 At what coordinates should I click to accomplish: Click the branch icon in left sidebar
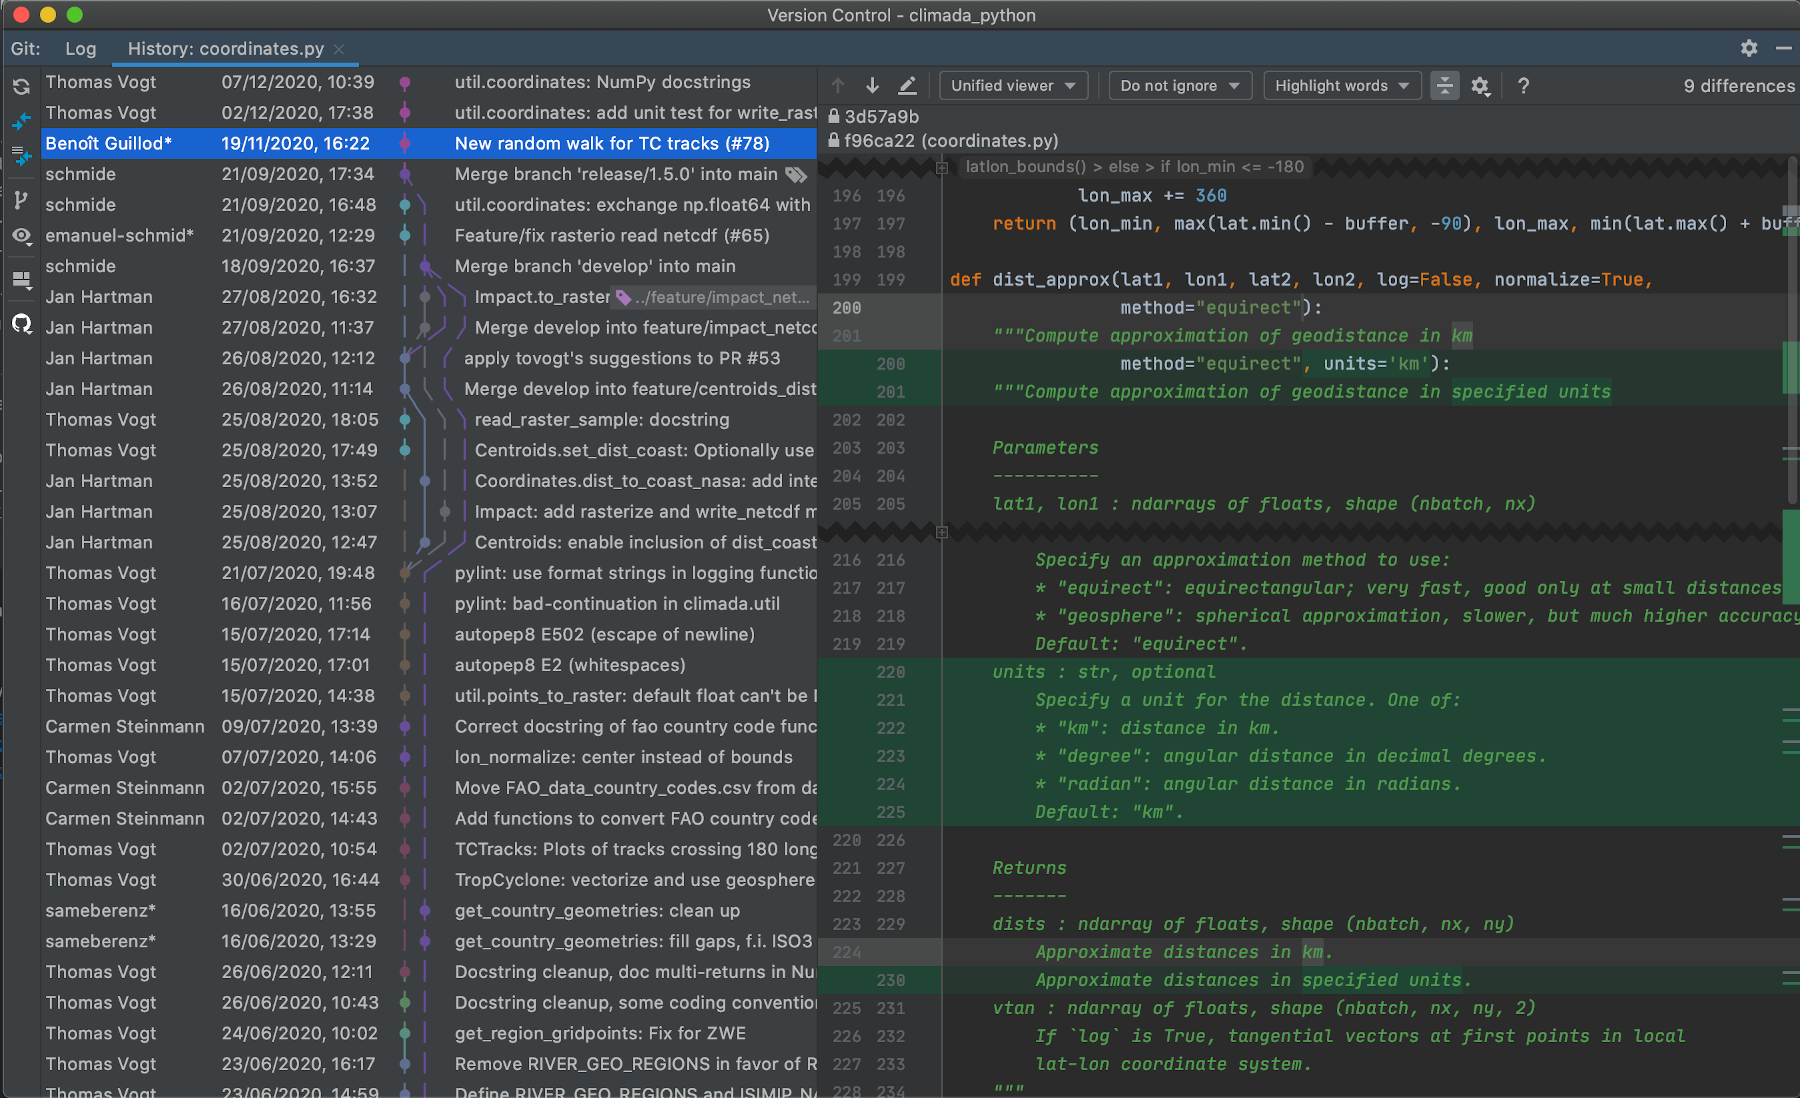(21, 200)
